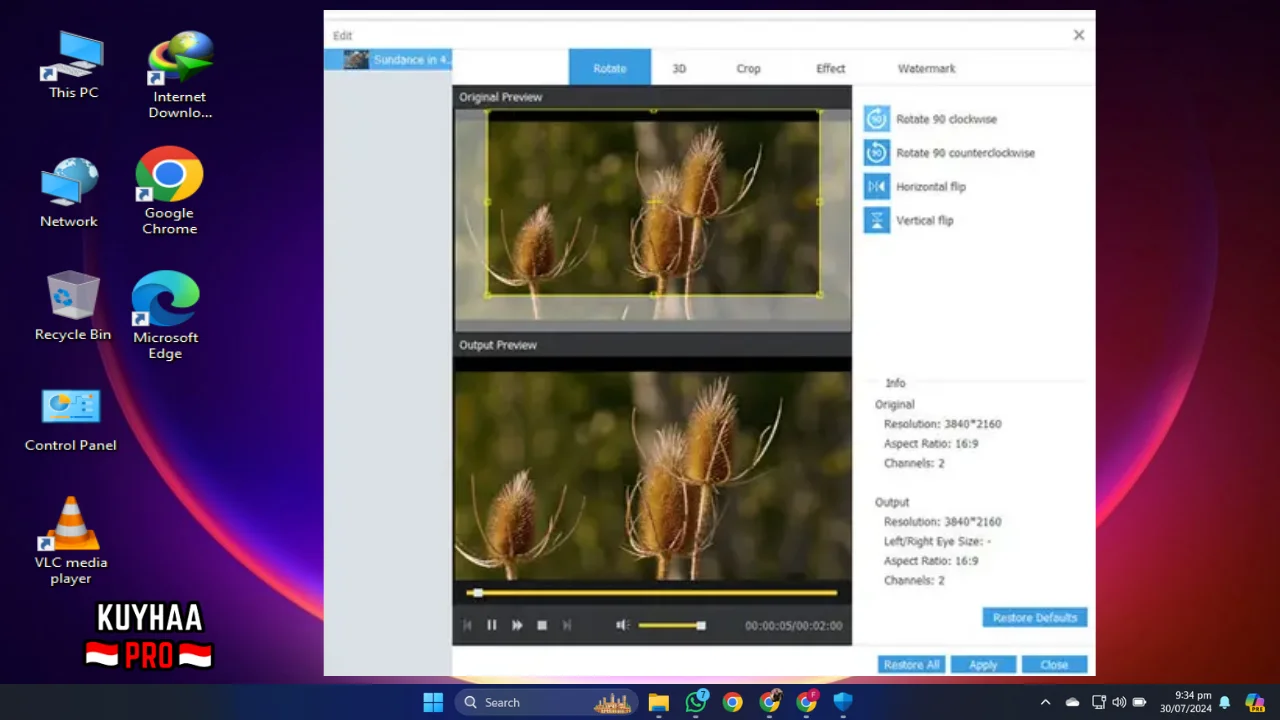
Task: Apply the edit changes
Action: [983, 665]
